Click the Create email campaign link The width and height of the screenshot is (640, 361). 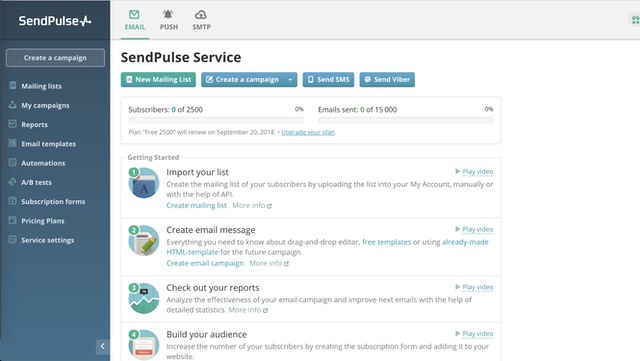click(205, 263)
